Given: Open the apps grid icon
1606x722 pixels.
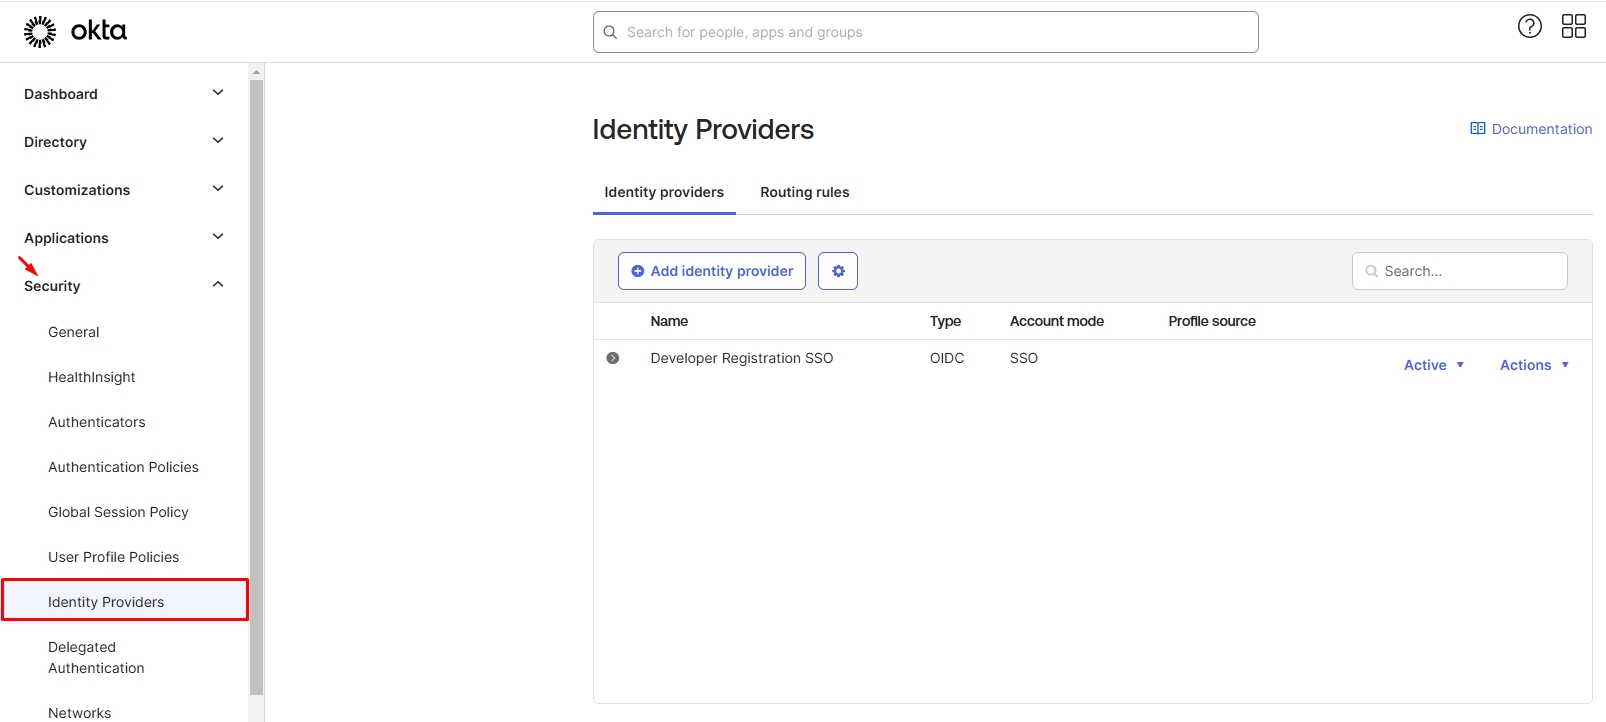Looking at the screenshot, I should point(1573,27).
